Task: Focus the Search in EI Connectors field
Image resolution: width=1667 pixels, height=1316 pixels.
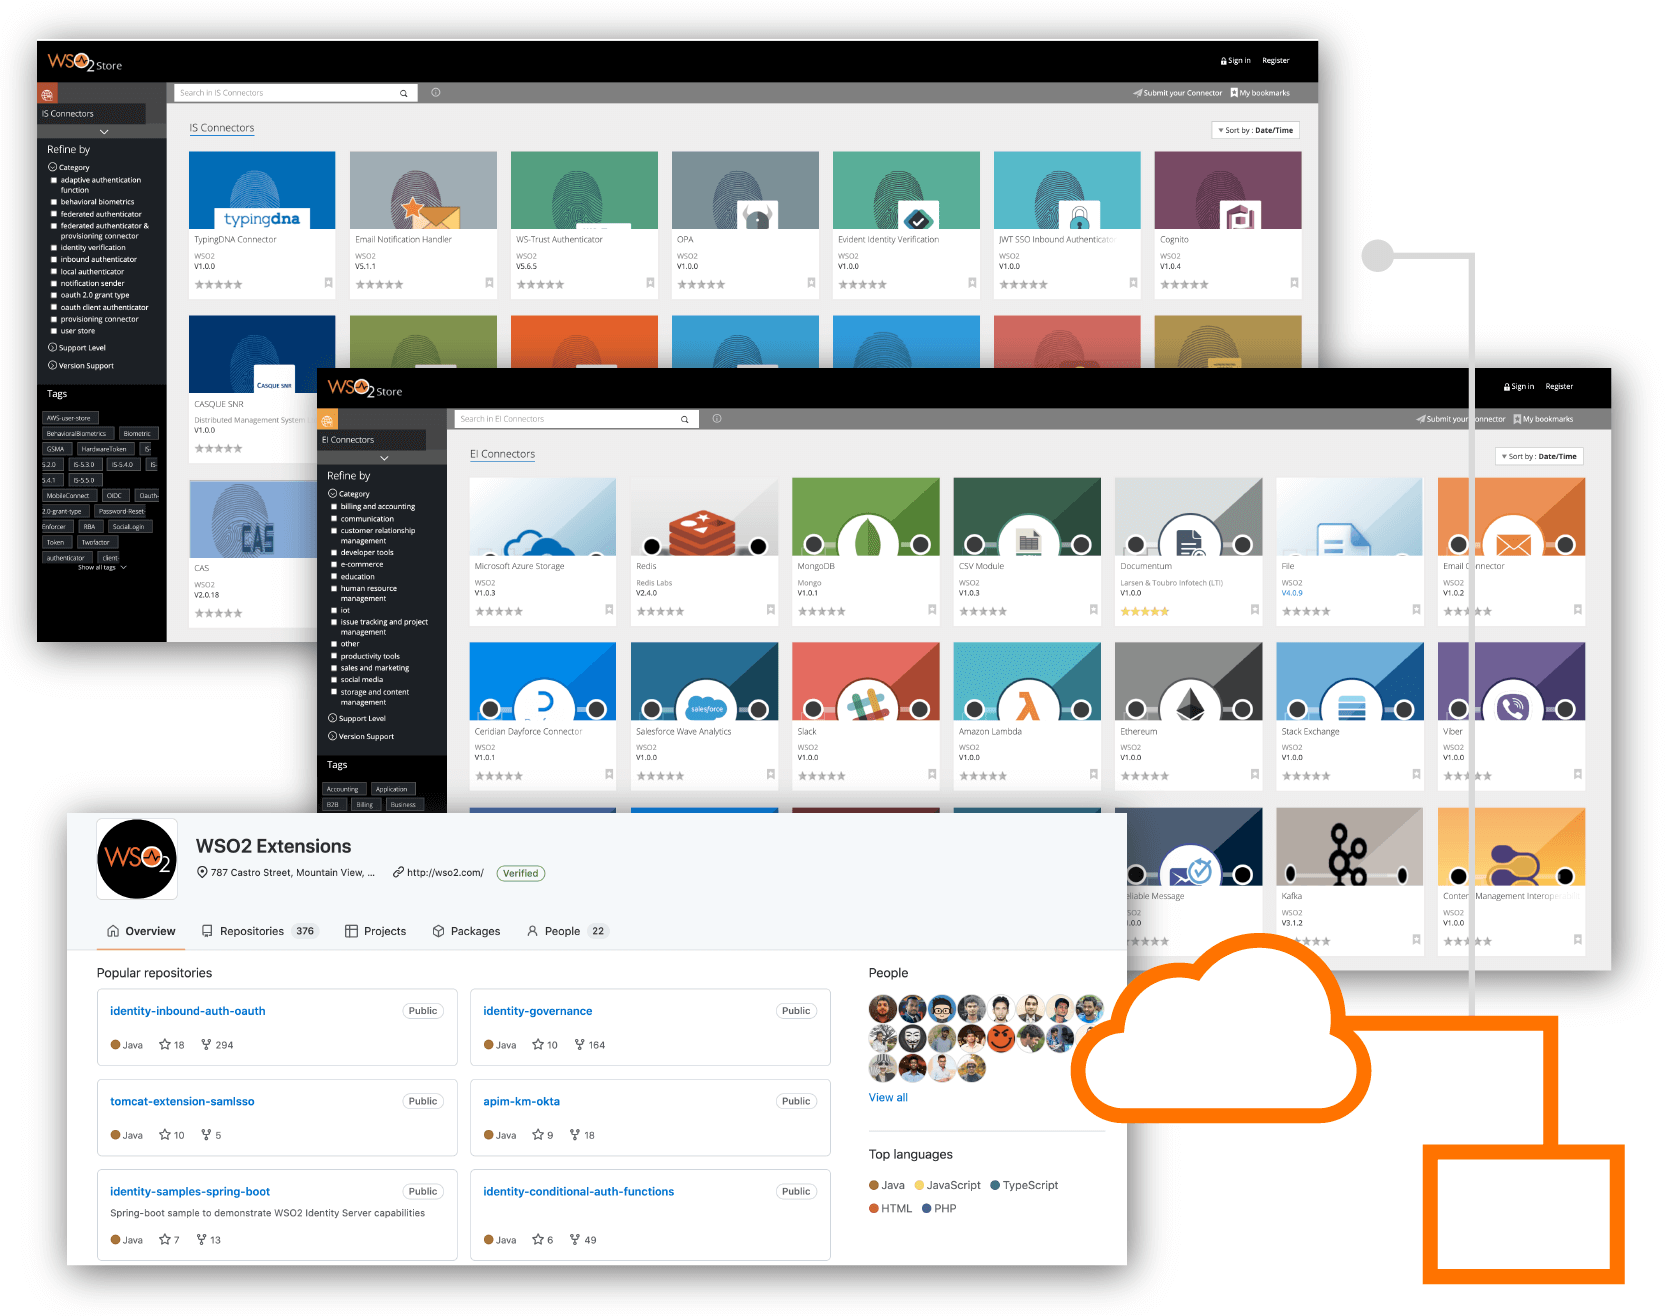Action: 567,419
